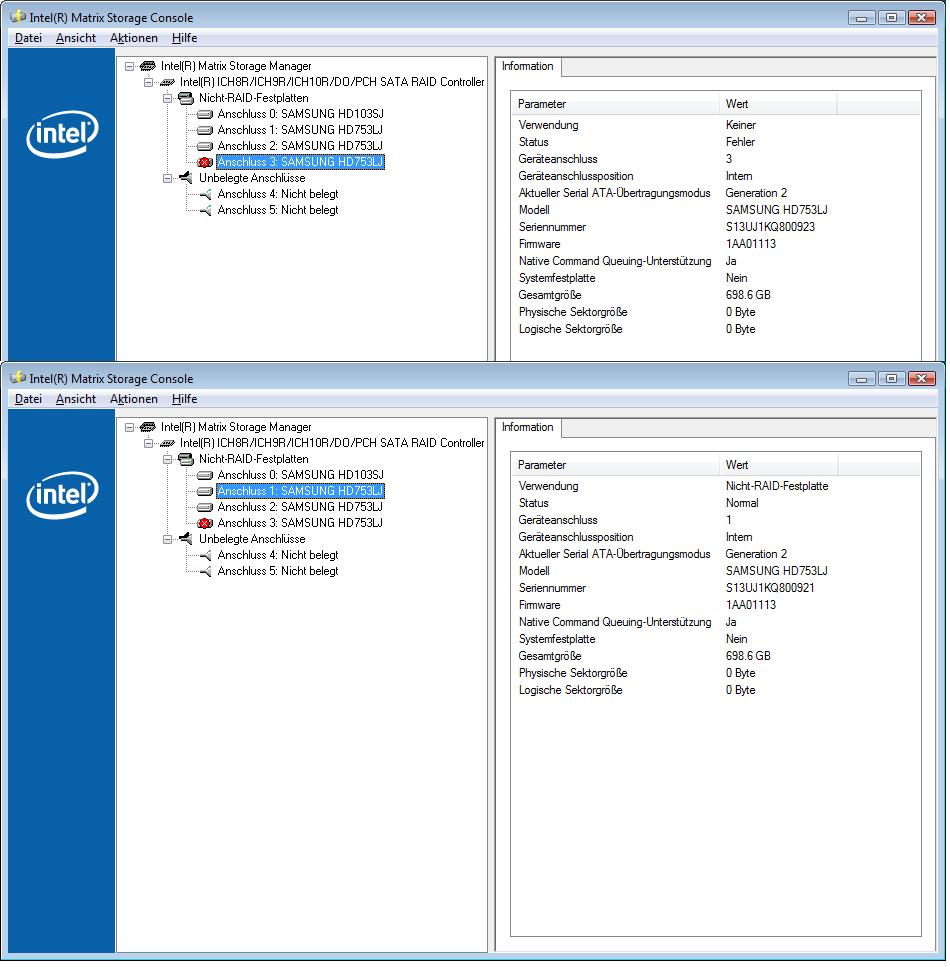
Task: Collapse Matrix Storage Manager node, top window
Action: pyautogui.click(x=129, y=66)
